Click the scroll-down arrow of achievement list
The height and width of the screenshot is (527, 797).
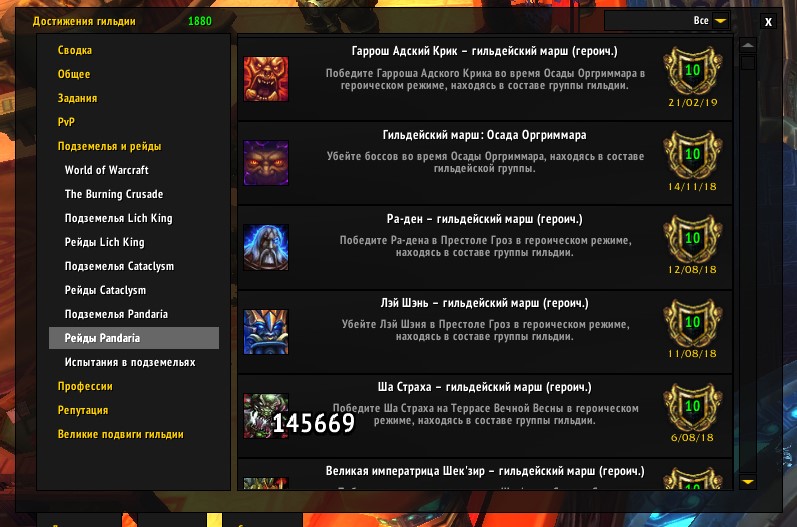click(x=748, y=481)
